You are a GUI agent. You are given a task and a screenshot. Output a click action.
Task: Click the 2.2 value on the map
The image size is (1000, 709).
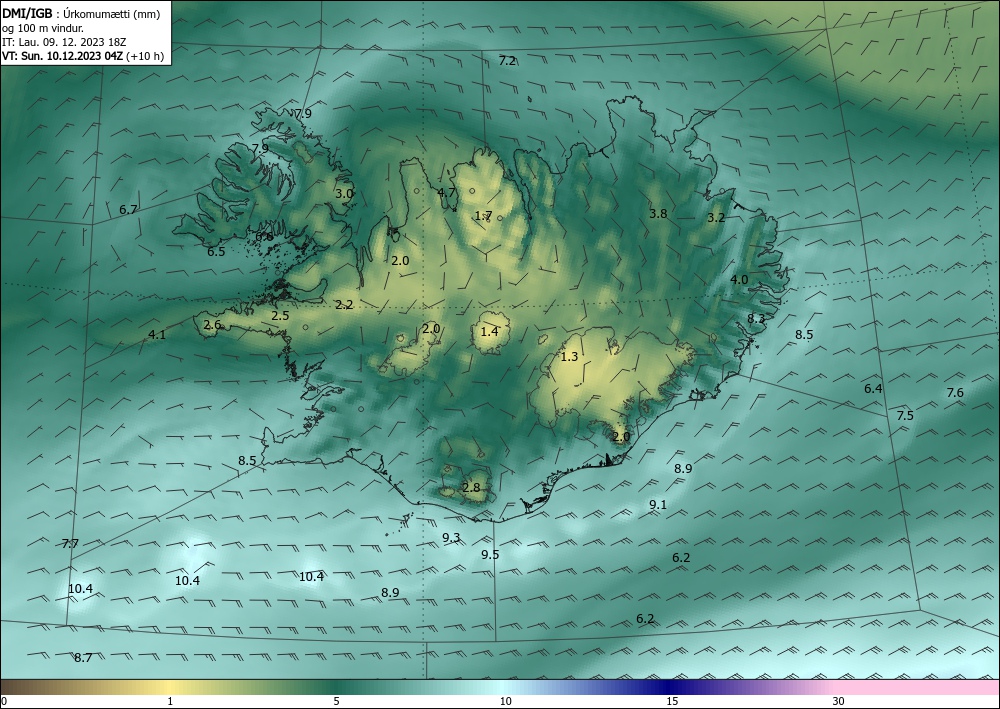pos(344,305)
